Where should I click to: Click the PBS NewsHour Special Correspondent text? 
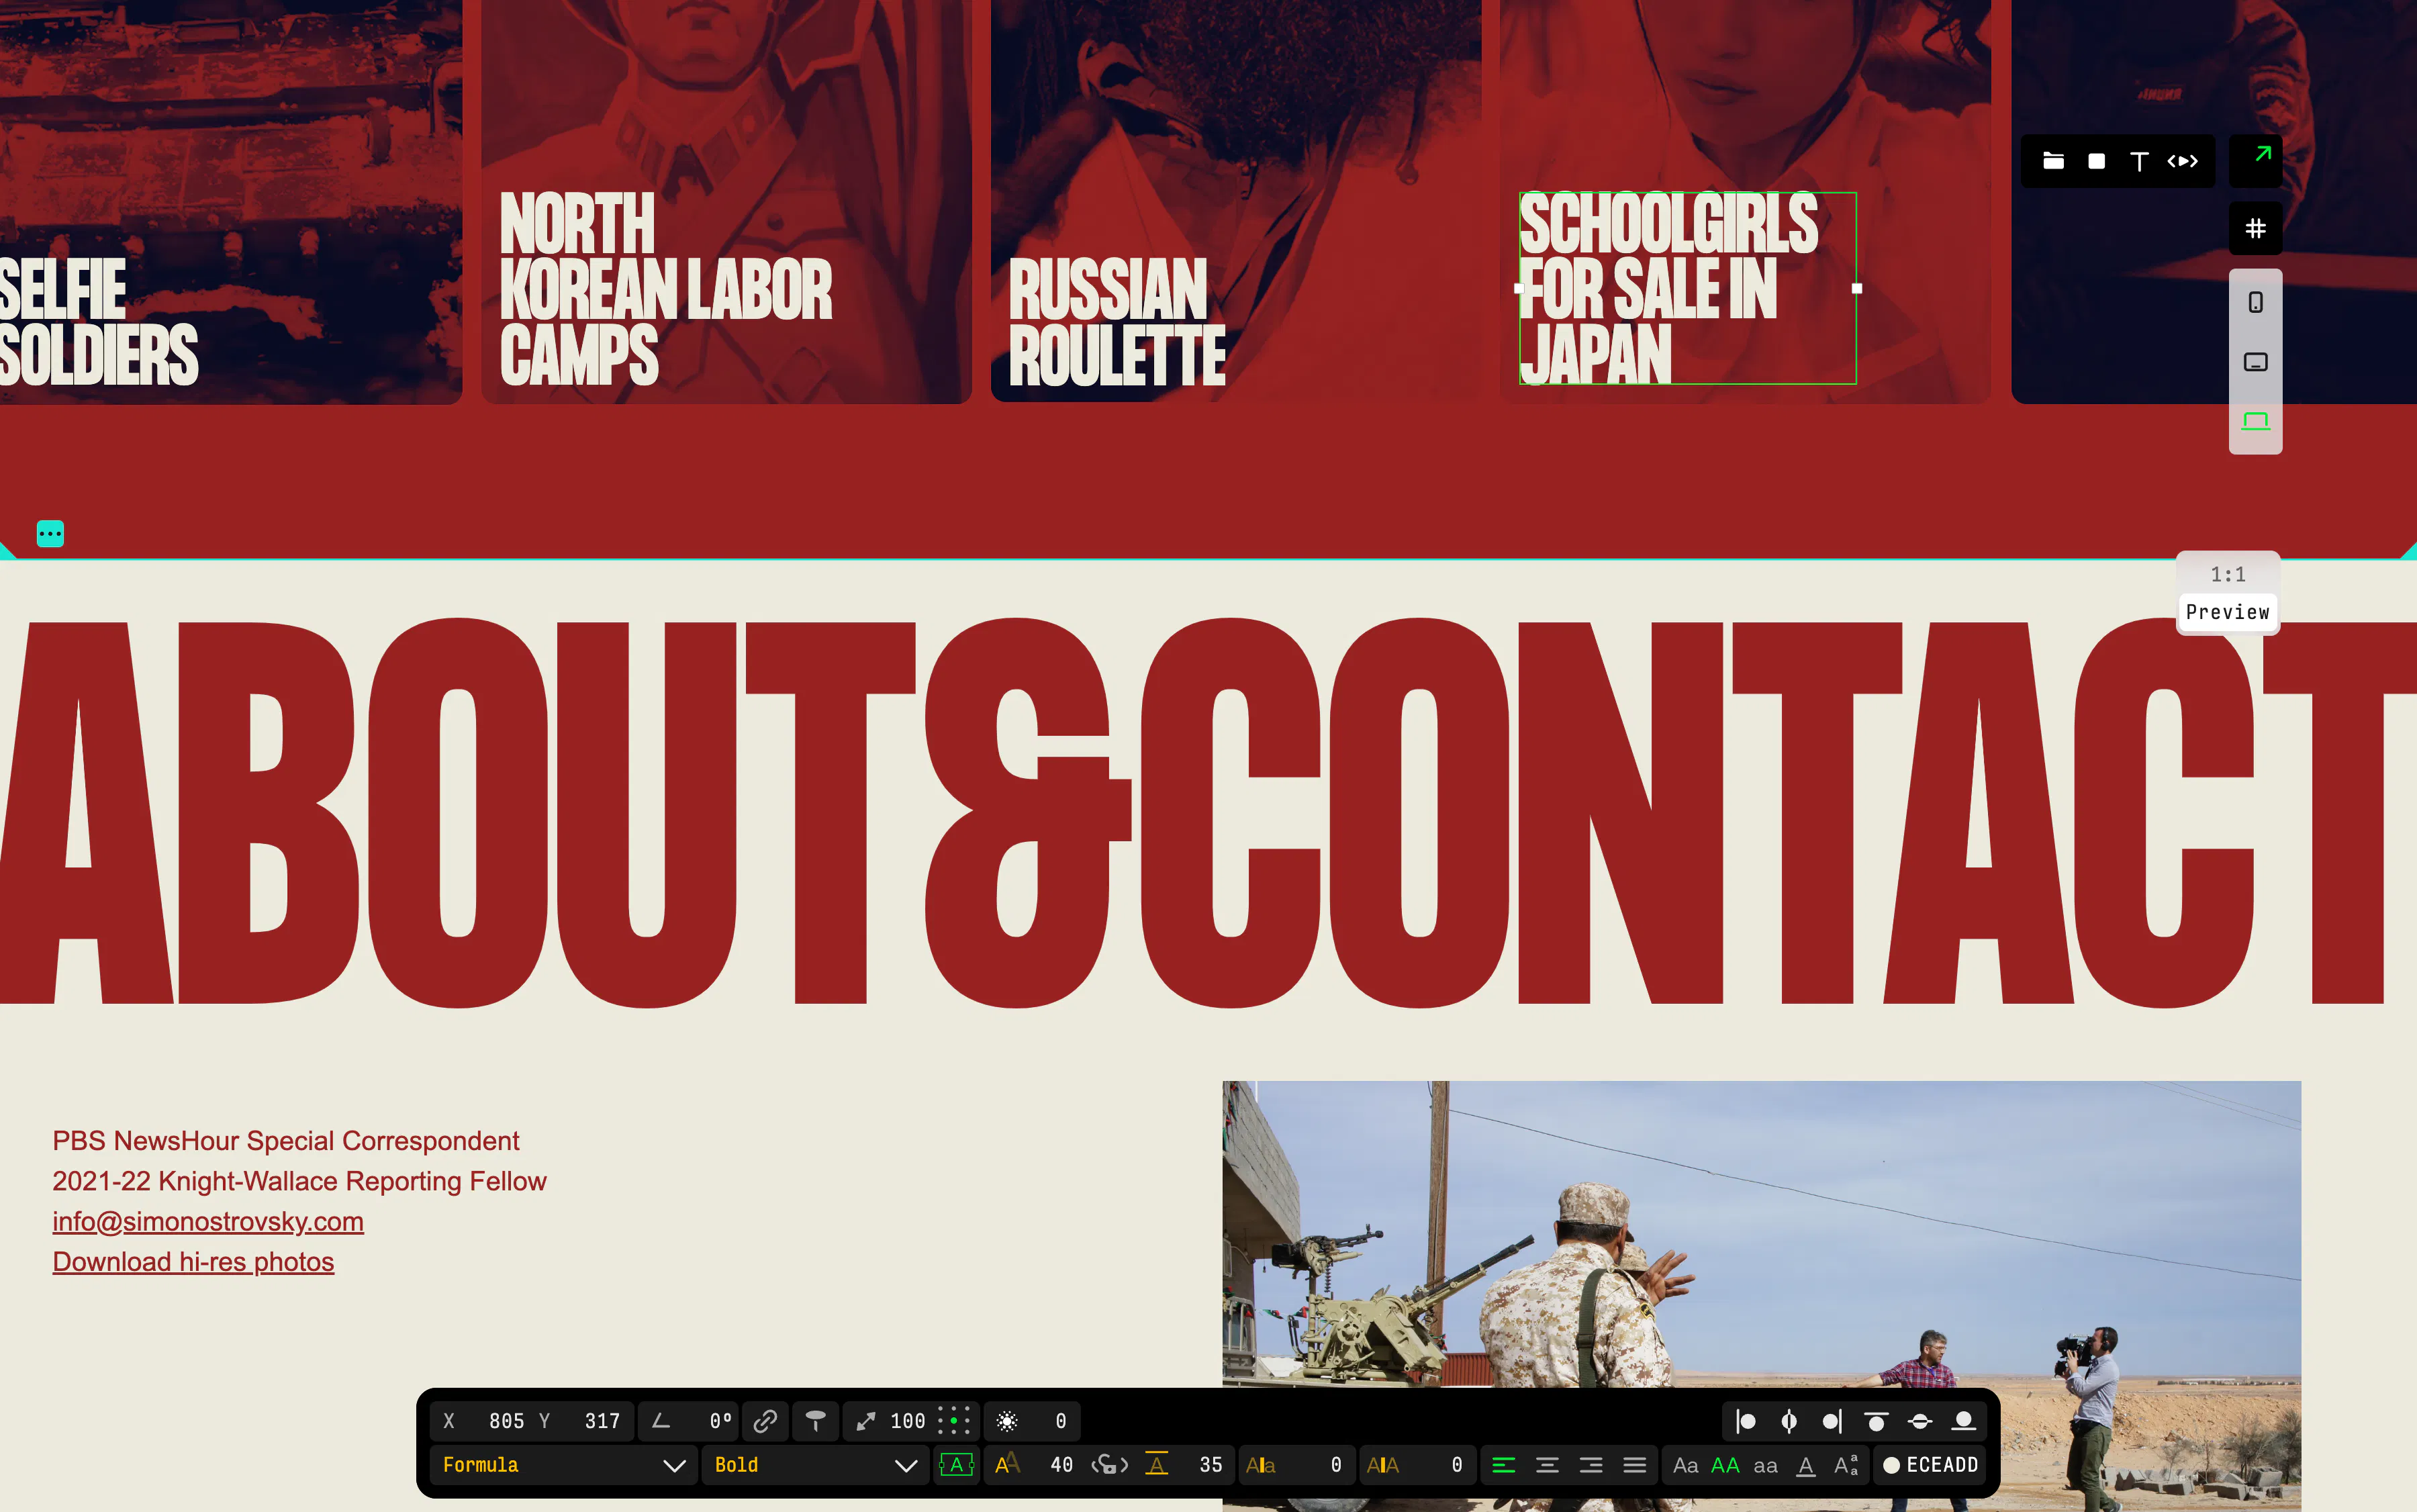[x=285, y=1141]
